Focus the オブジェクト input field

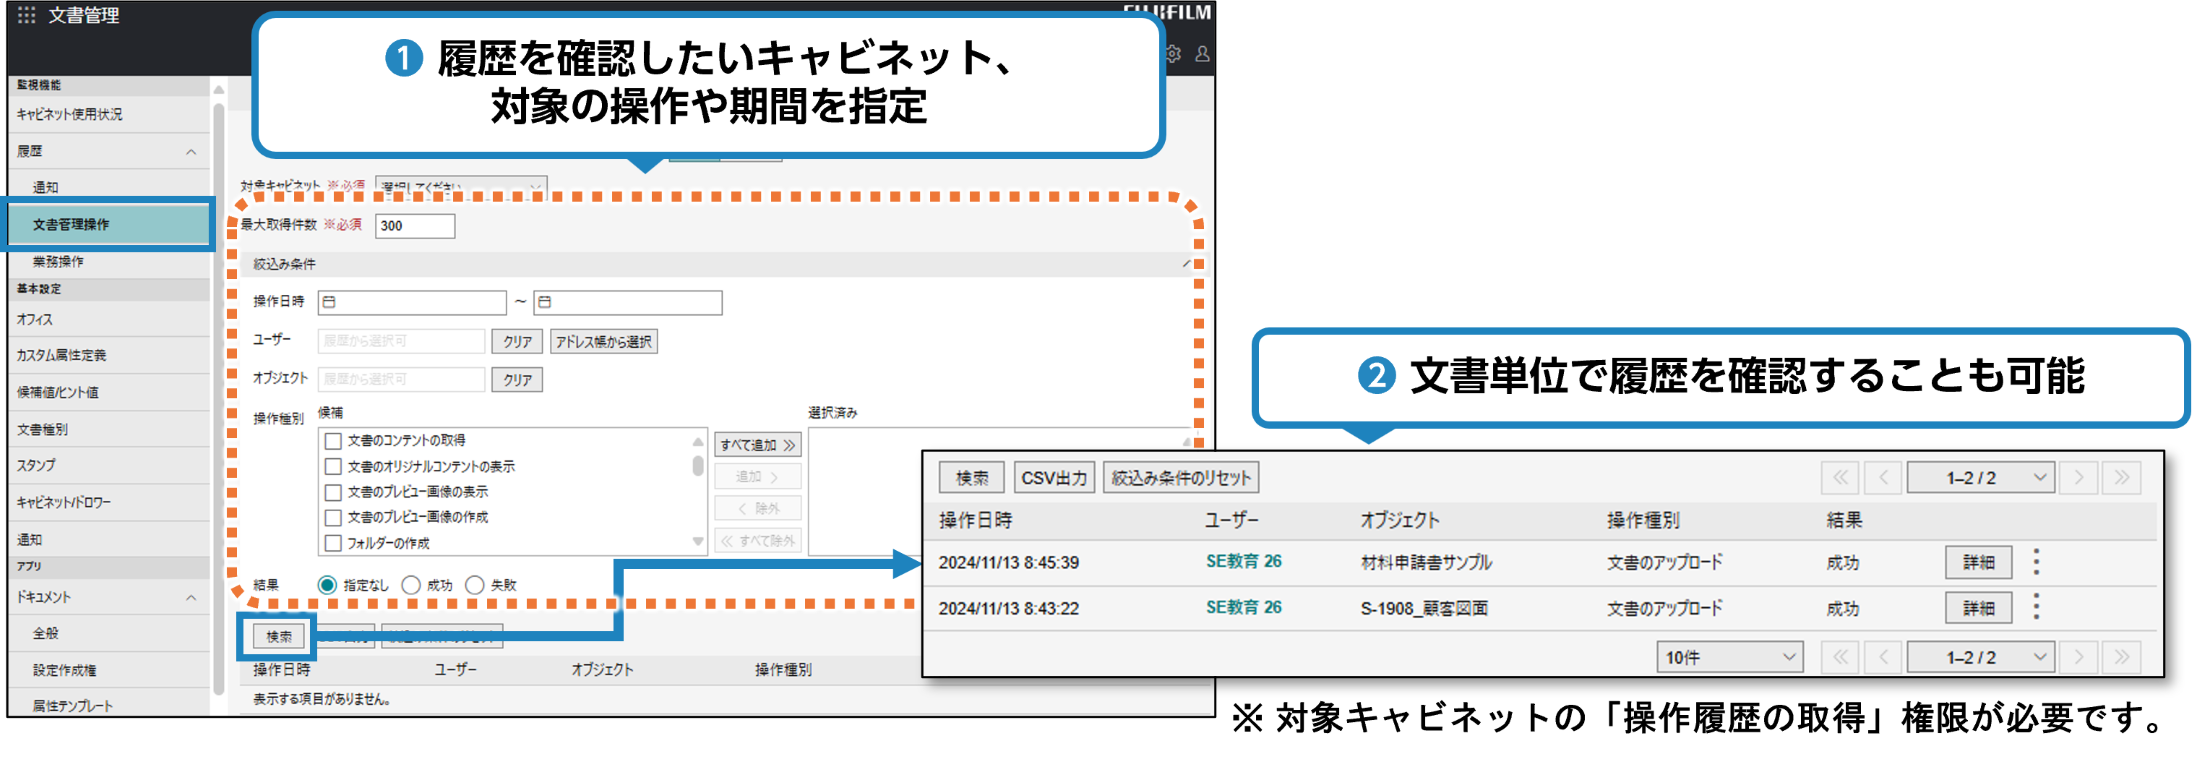(402, 379)
